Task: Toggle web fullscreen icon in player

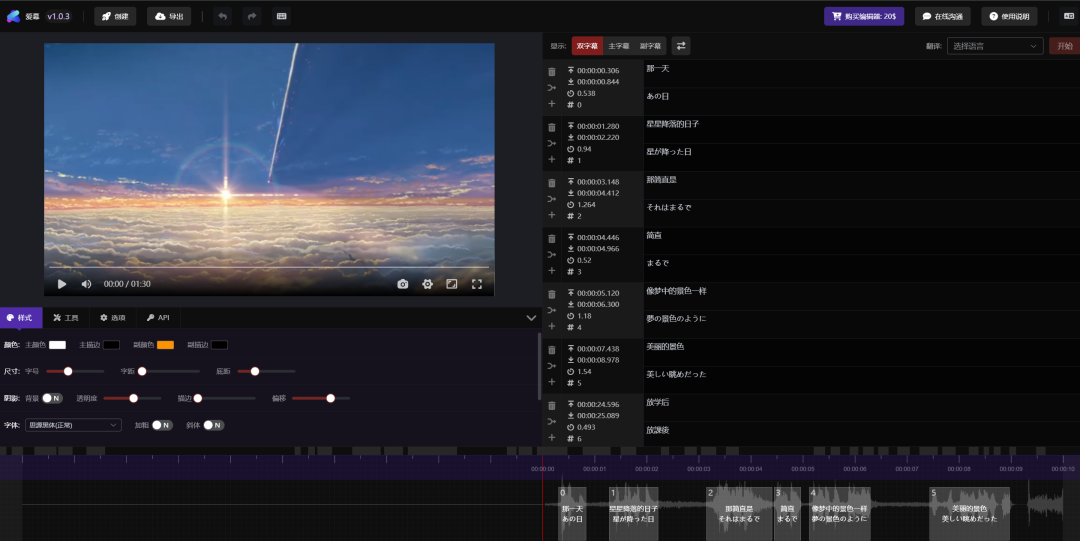Action: (x=452, y=284)
